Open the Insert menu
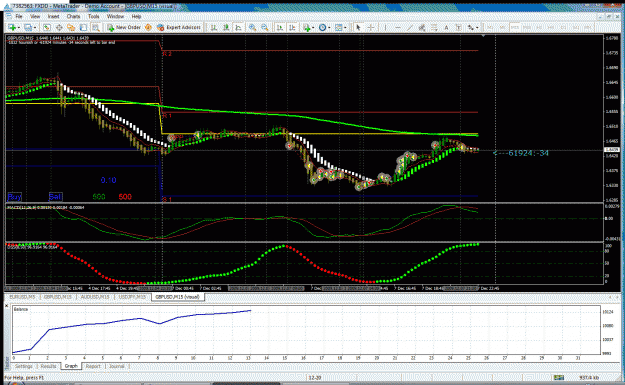This screenshot has width=625, height=385. (x=53, y=16)
